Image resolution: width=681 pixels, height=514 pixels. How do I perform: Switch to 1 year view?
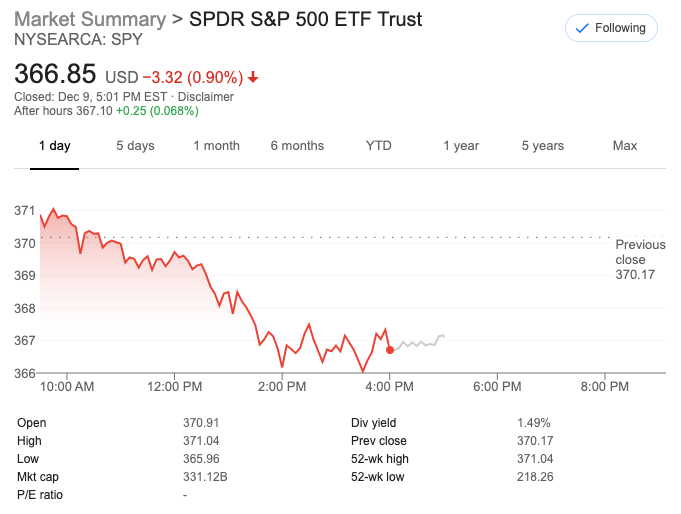pyautogui.click(x=461, y=146)
